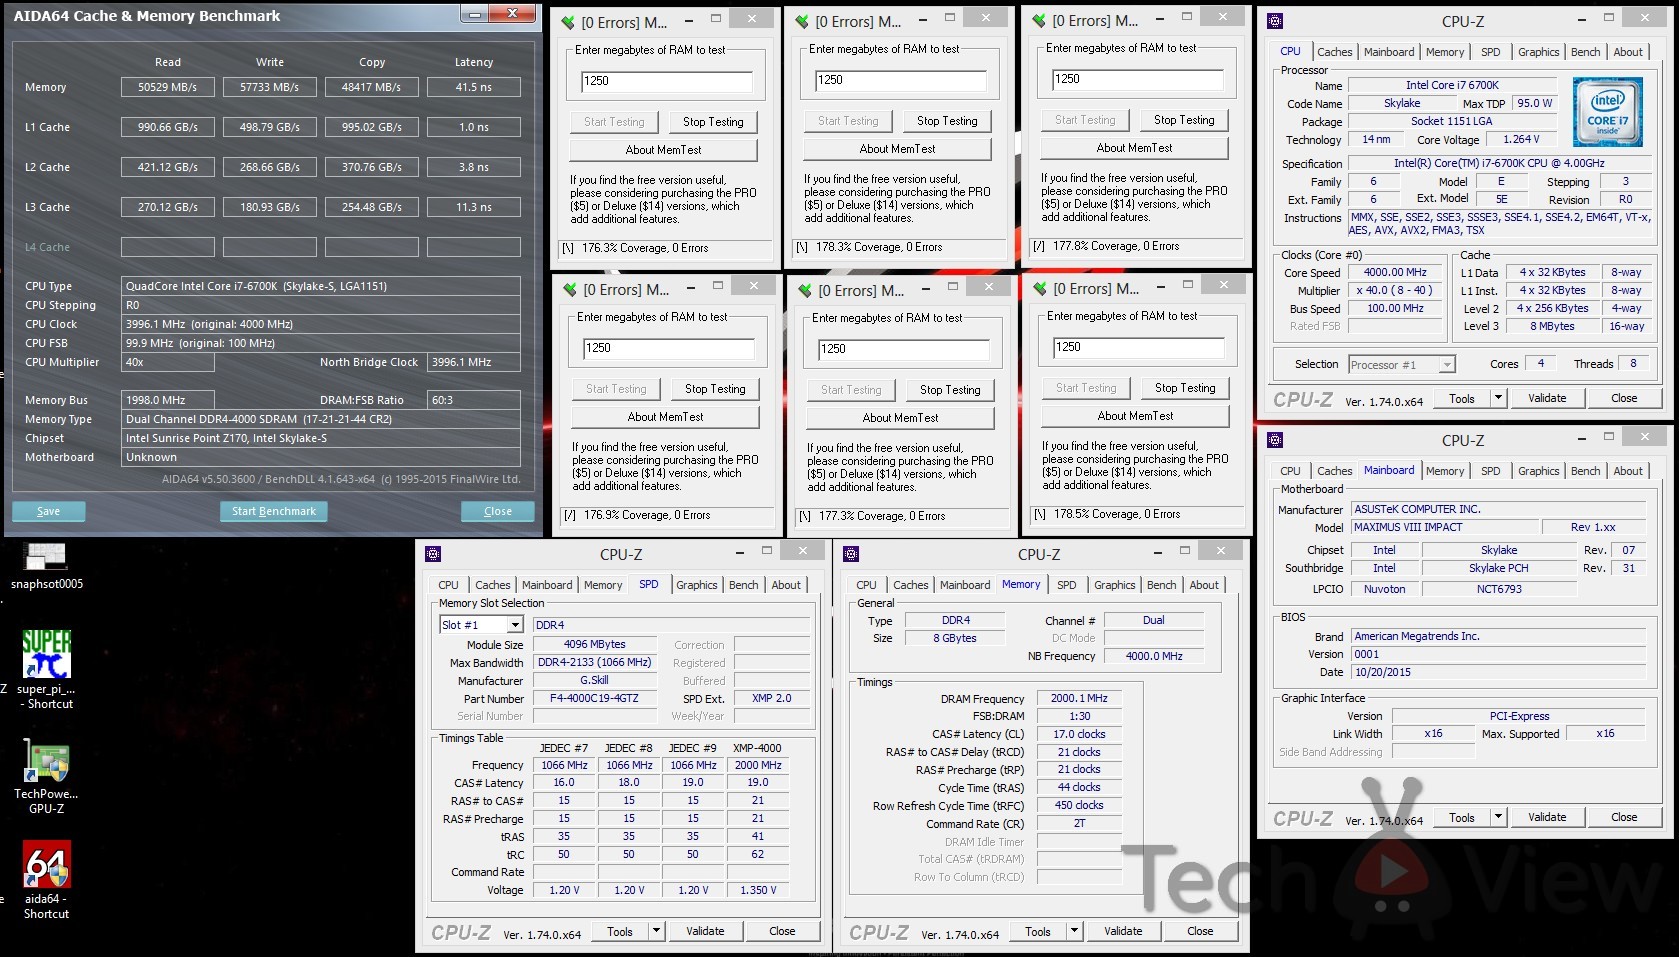This screenshot has height=957, width=1679.
Task: Open the Processor #1 selection dropdown
Action: point(1447,365)
